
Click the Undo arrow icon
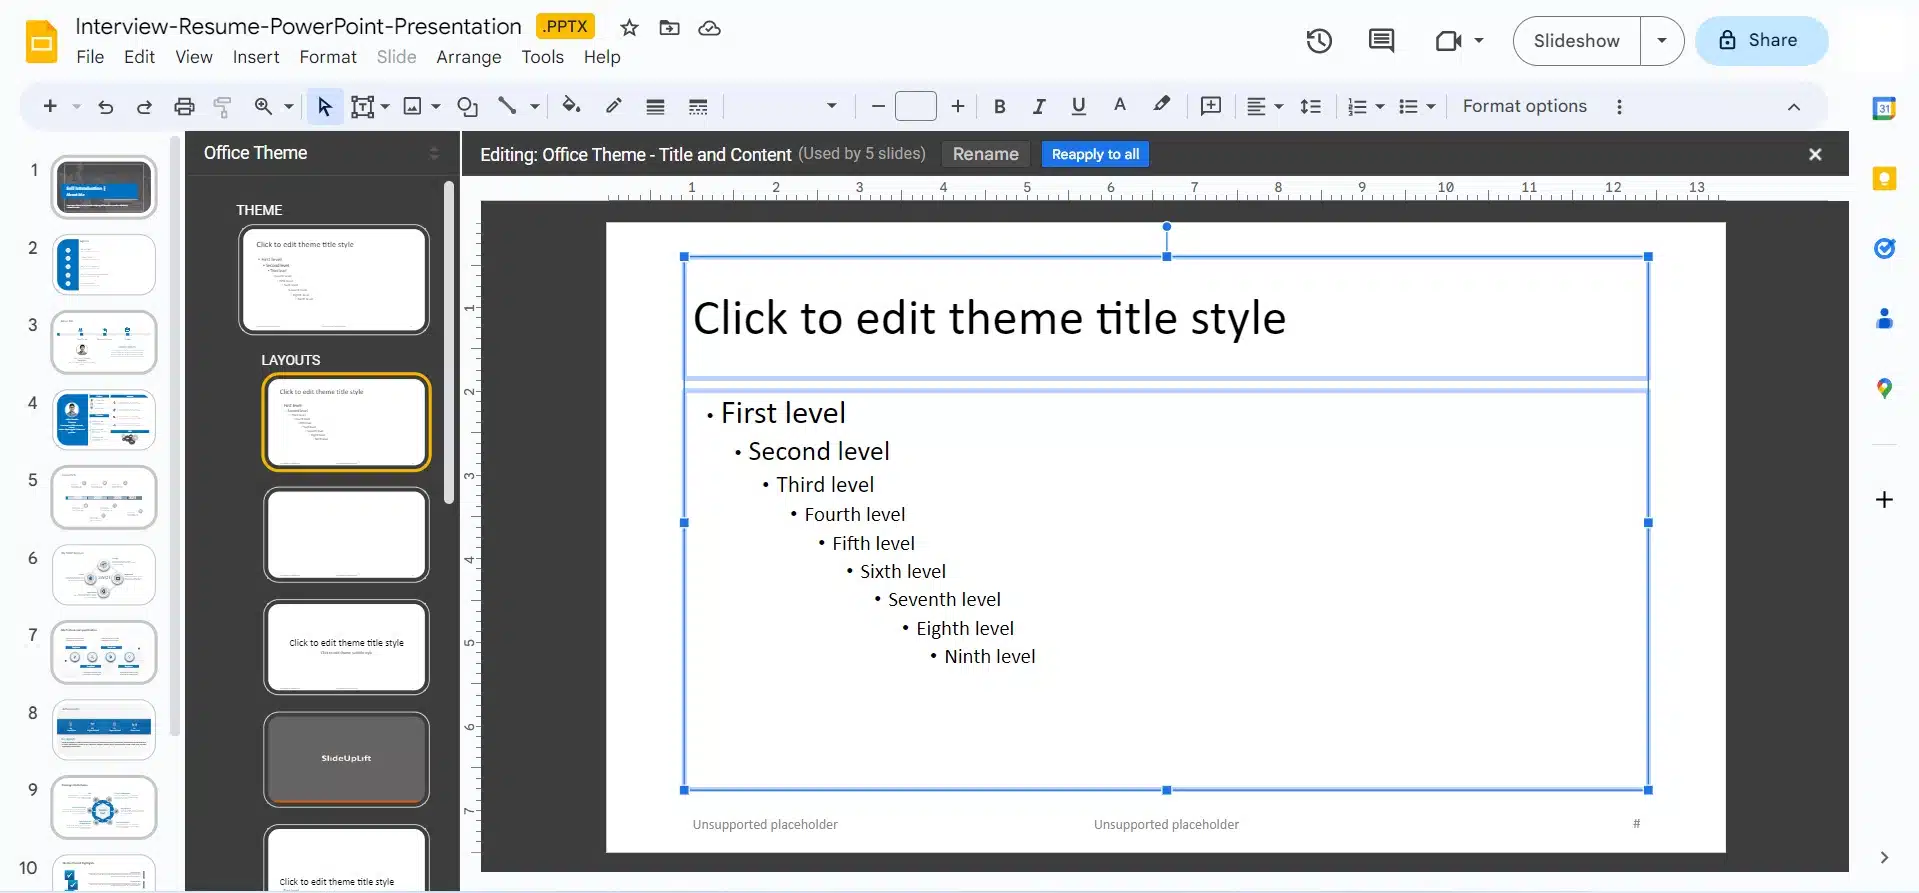(x=105, y=107)
